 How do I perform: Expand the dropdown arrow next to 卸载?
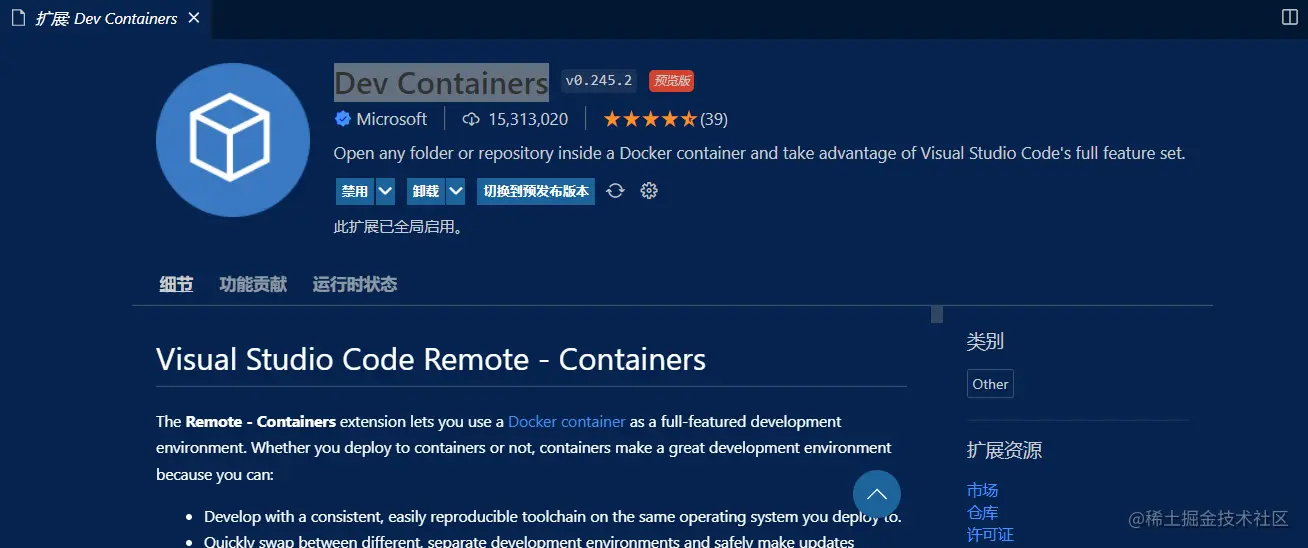[456, 191]
